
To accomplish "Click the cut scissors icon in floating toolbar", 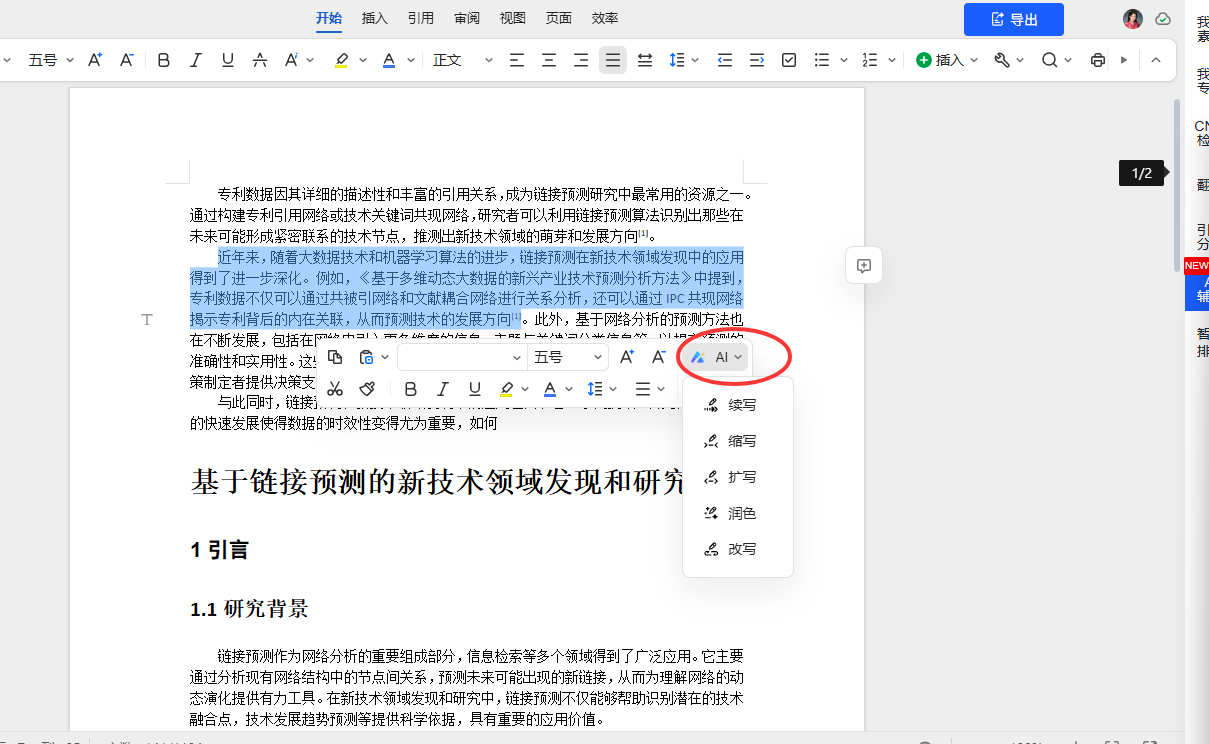I will click(335, 389).
